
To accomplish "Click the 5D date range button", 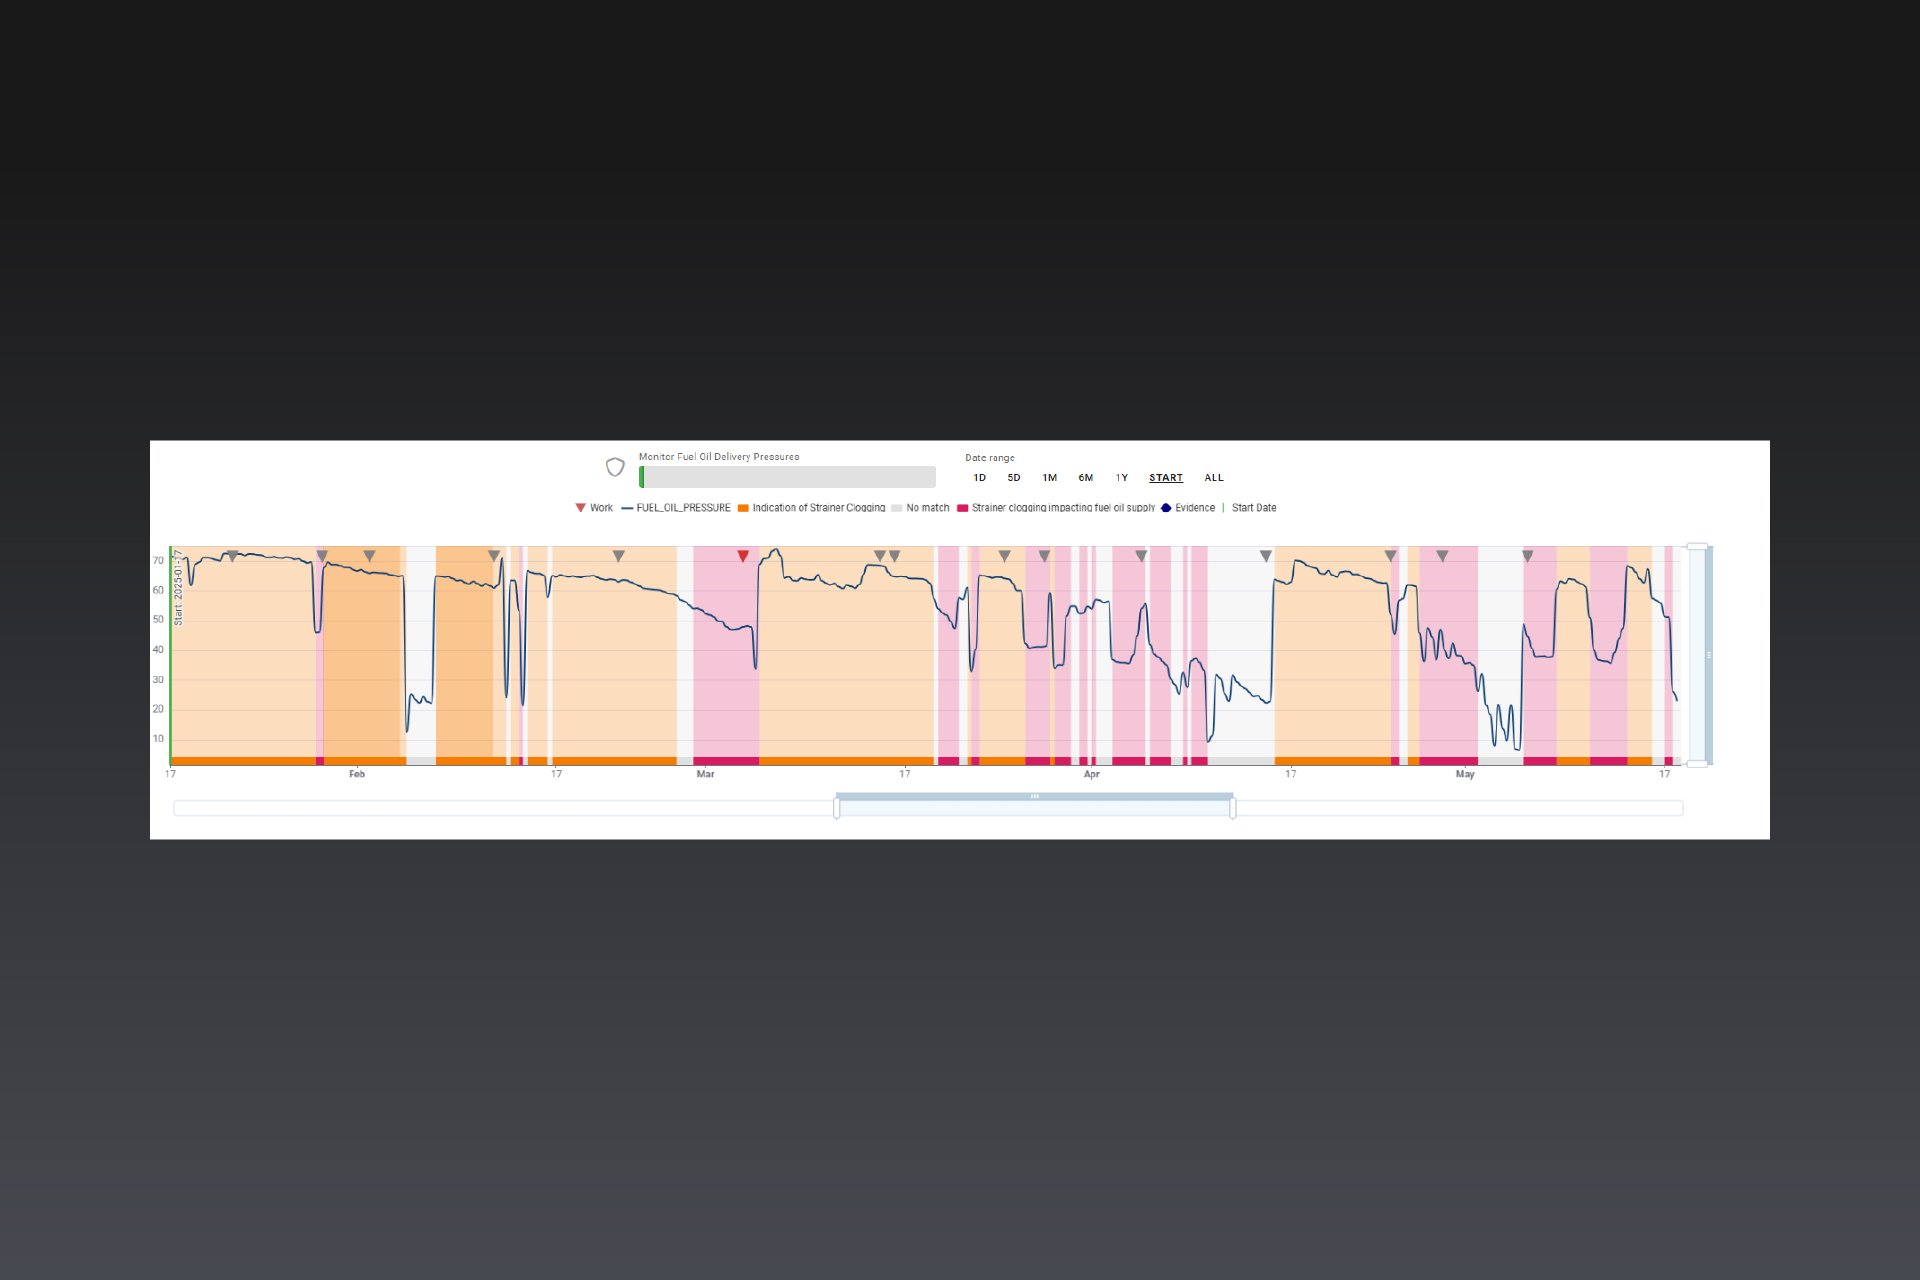I will (1013, 478).
